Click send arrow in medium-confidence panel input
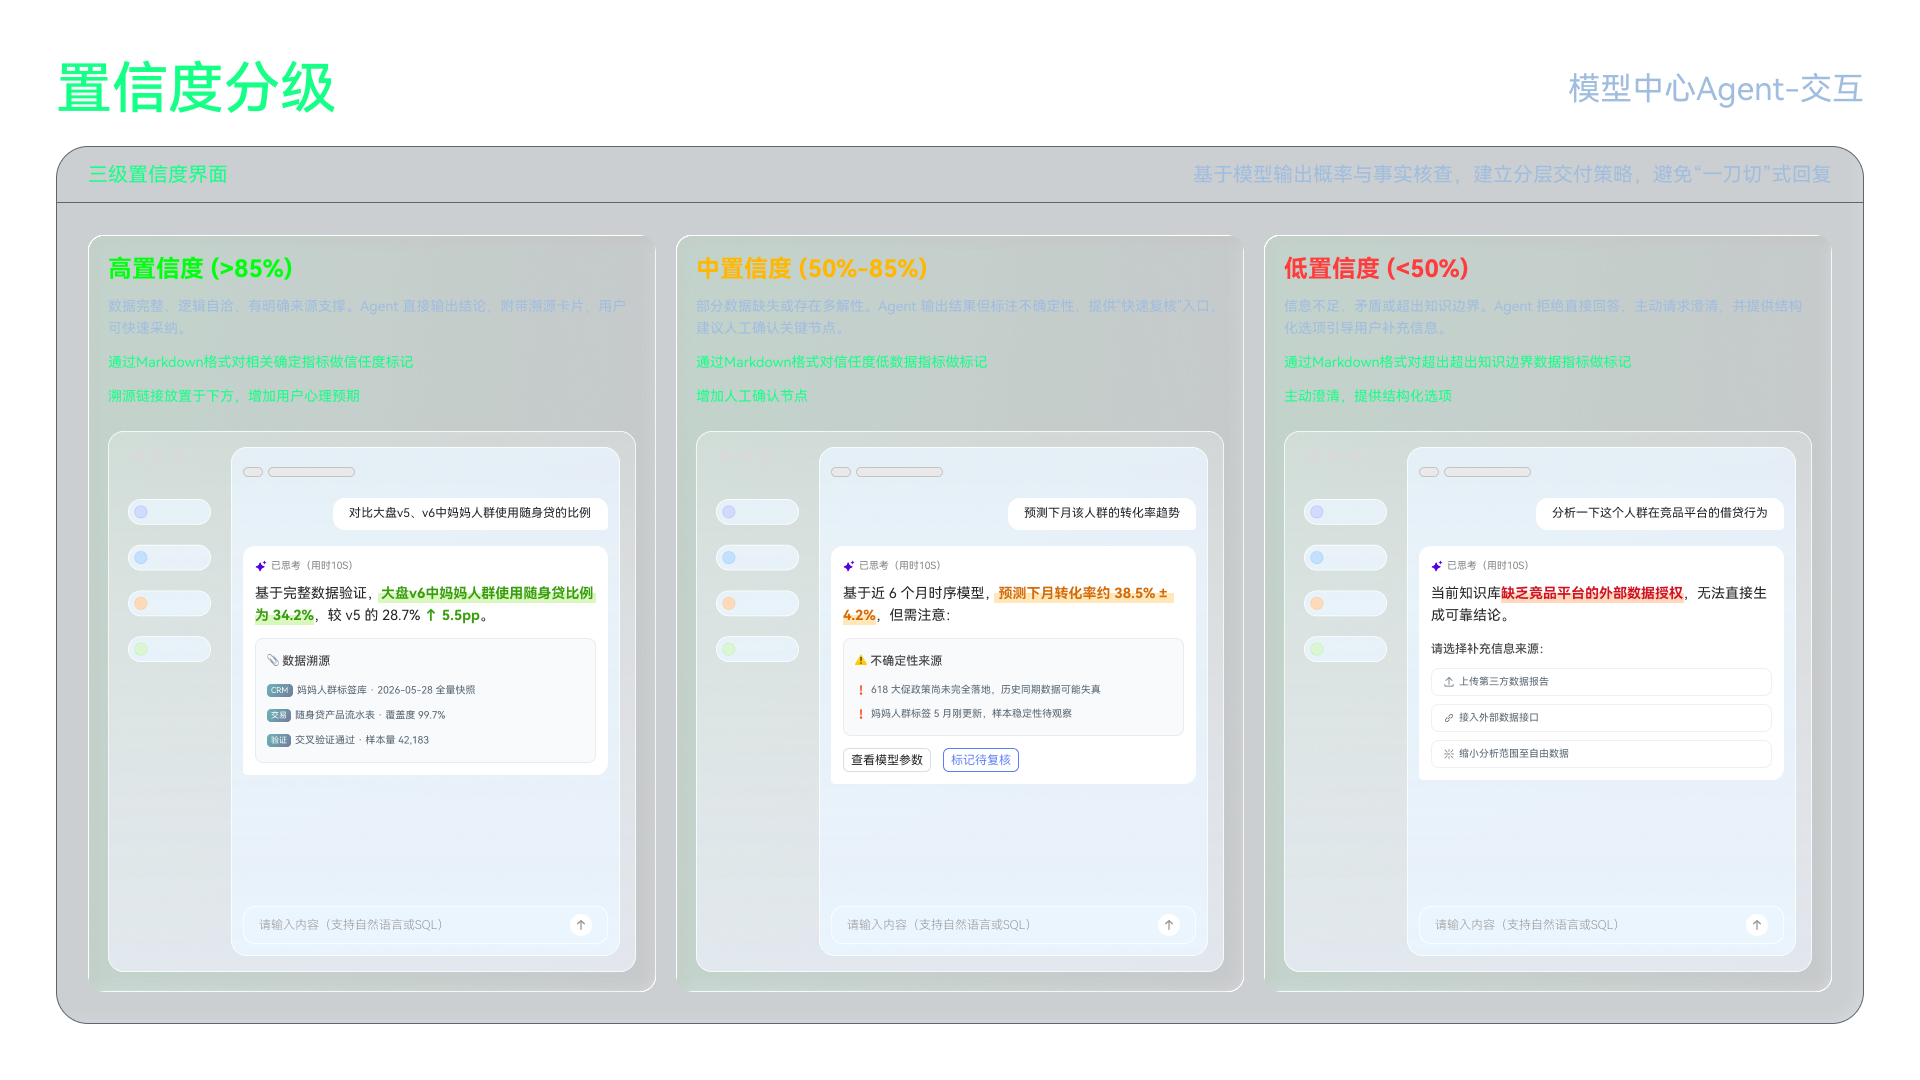1920x1080 pixels. 1169,925
